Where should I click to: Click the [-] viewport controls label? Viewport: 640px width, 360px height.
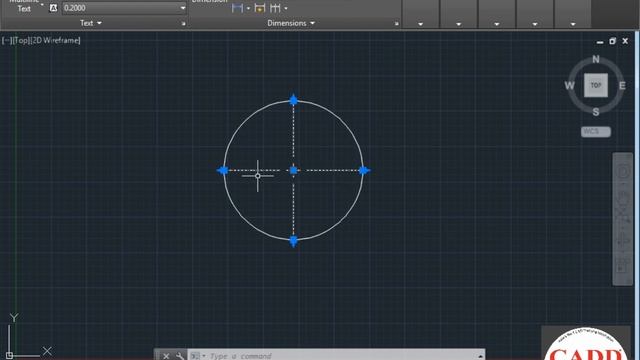(7, 40)
